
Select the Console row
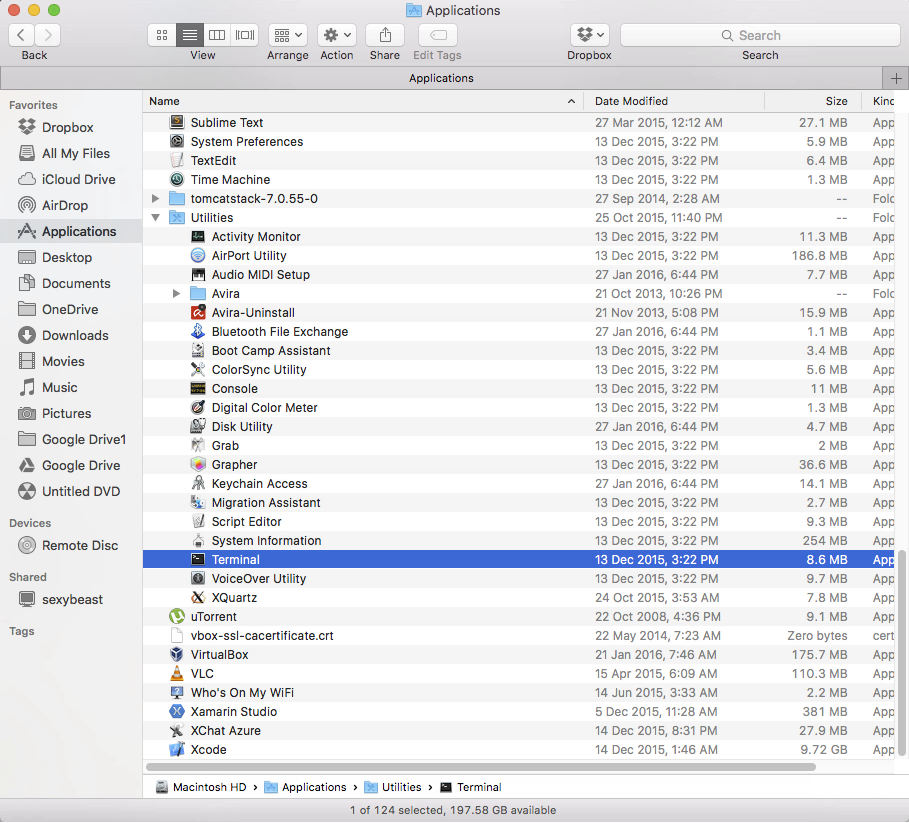[x=519, y=389]
